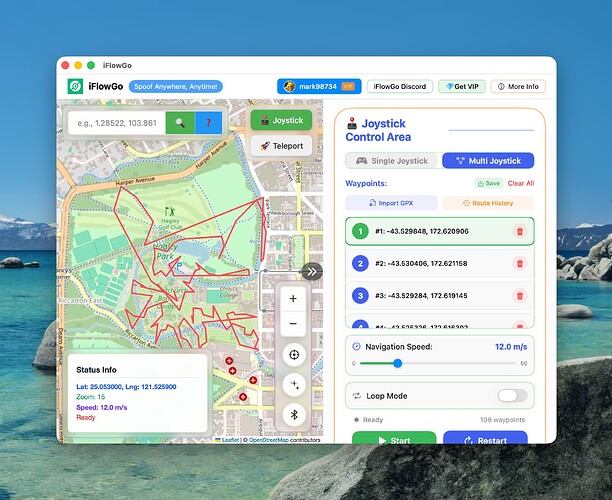612x500 pixels.
Task: Delete waypoint #3 with trash icon
Action: [520, 295]
